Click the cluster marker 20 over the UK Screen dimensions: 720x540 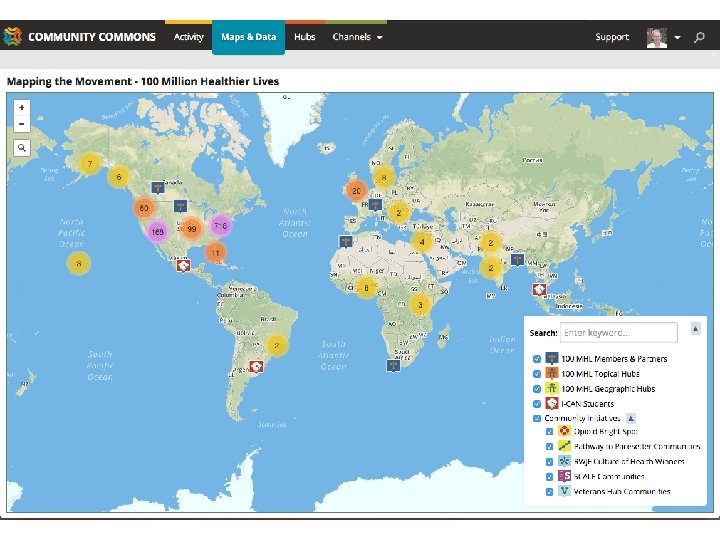click(356, 191)
